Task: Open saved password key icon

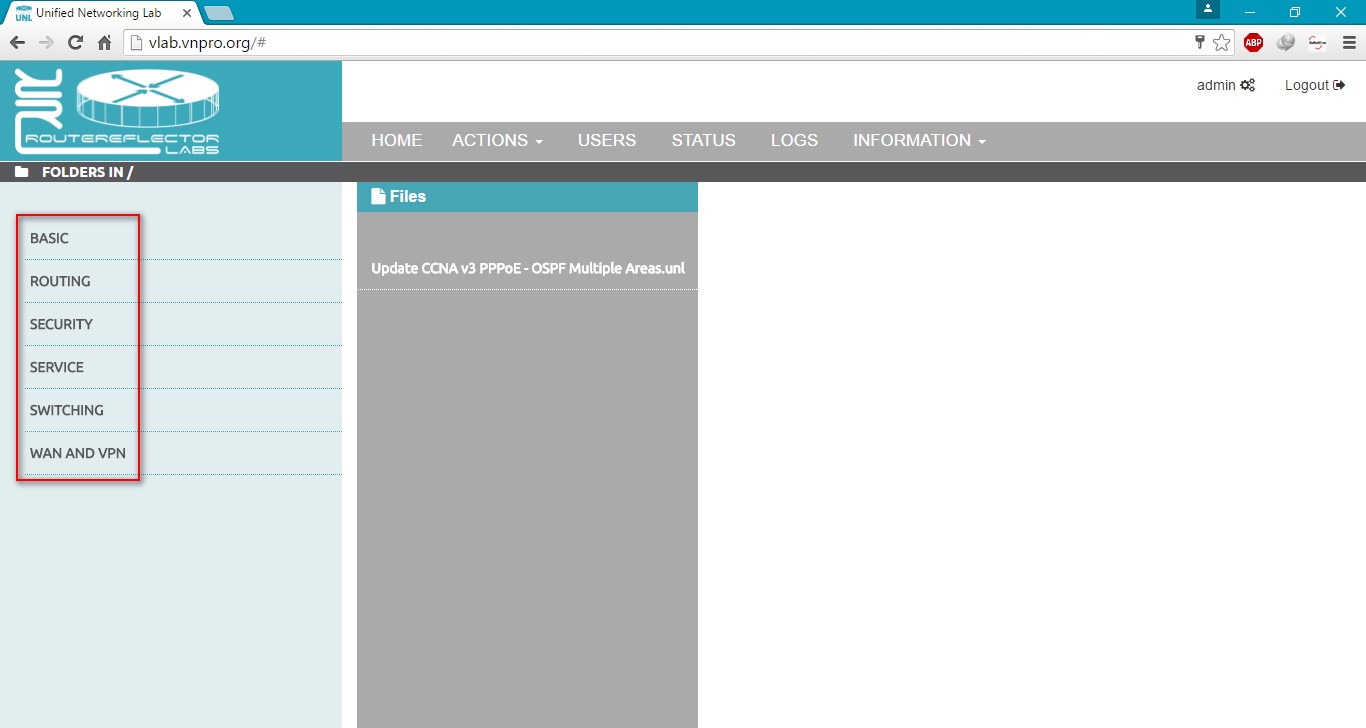Action: (1200, 42)
